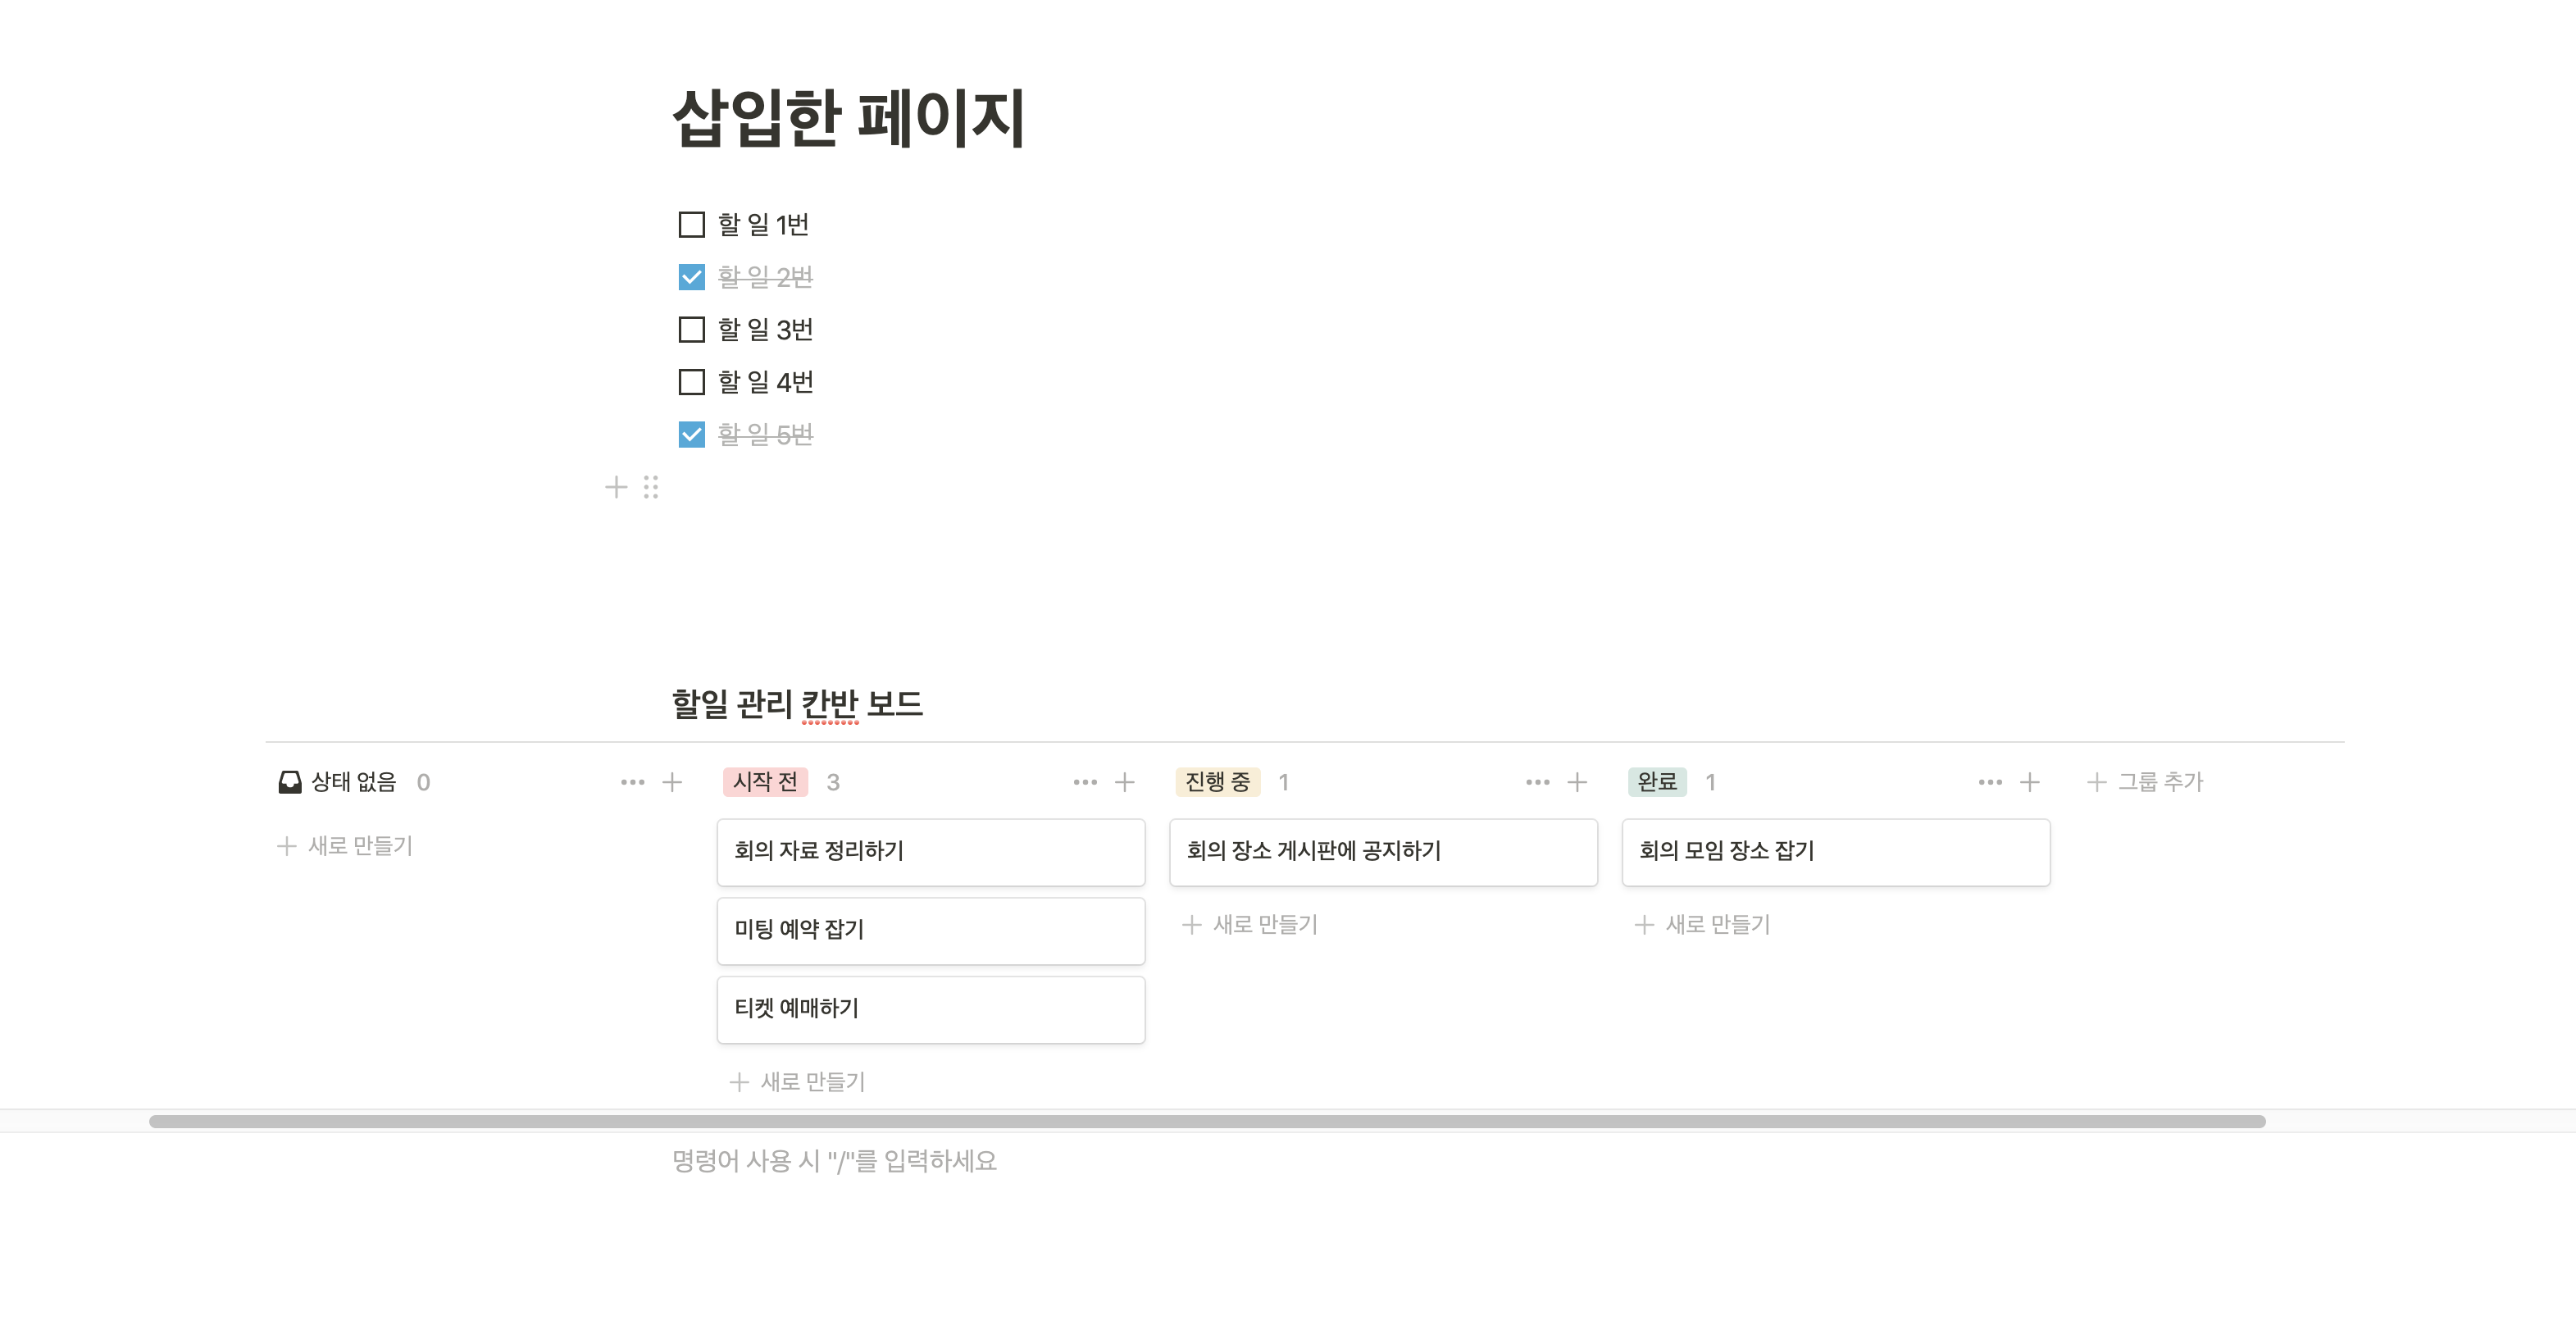
Task: Click the horizontal board scrollbar
Action: coord(1206,1121)
